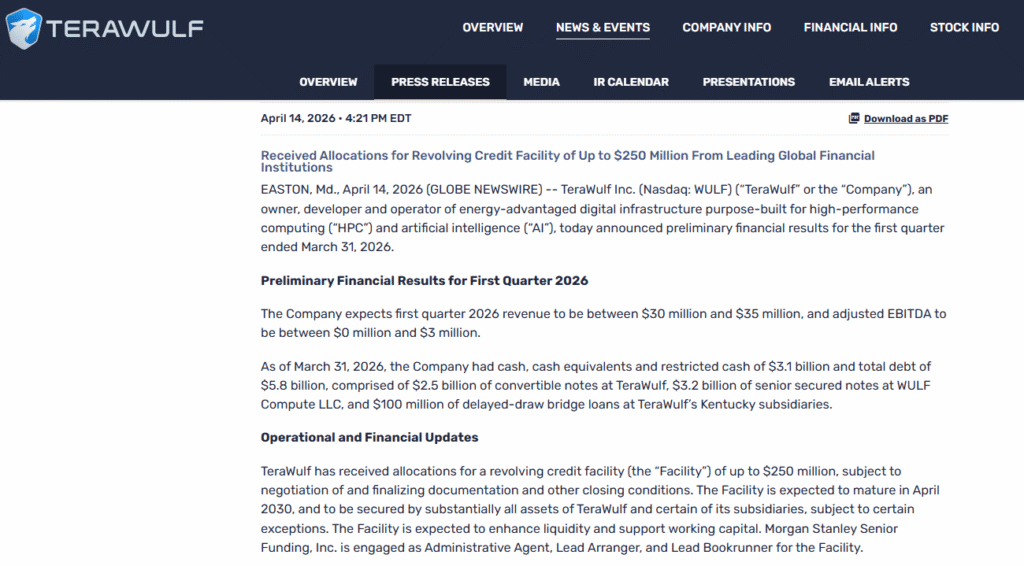Select the Press Releases tab
The image size is (1024, 566).
[440, 82]
